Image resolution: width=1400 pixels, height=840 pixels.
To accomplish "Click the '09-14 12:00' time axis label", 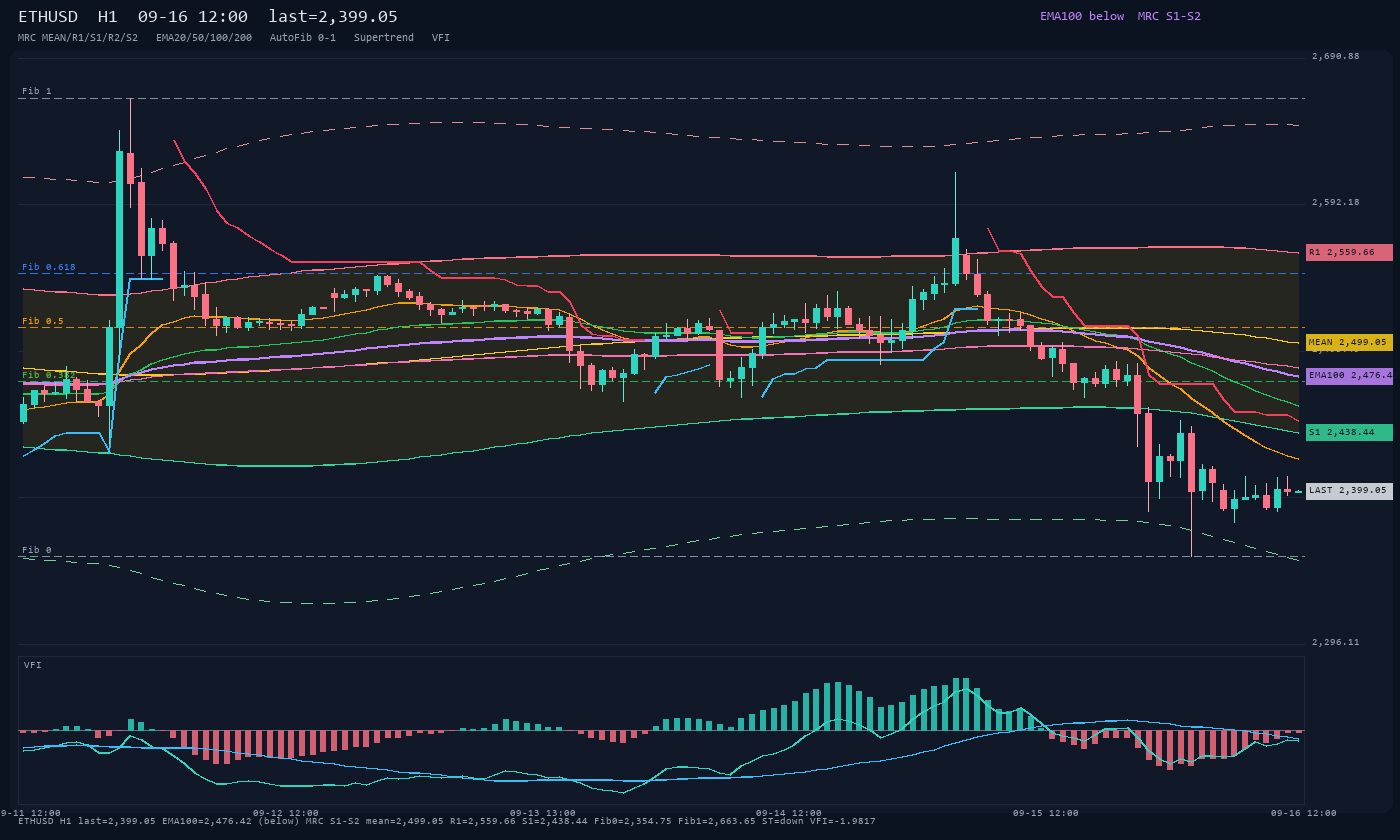I will pyautogui.click(x=789, y=813).
